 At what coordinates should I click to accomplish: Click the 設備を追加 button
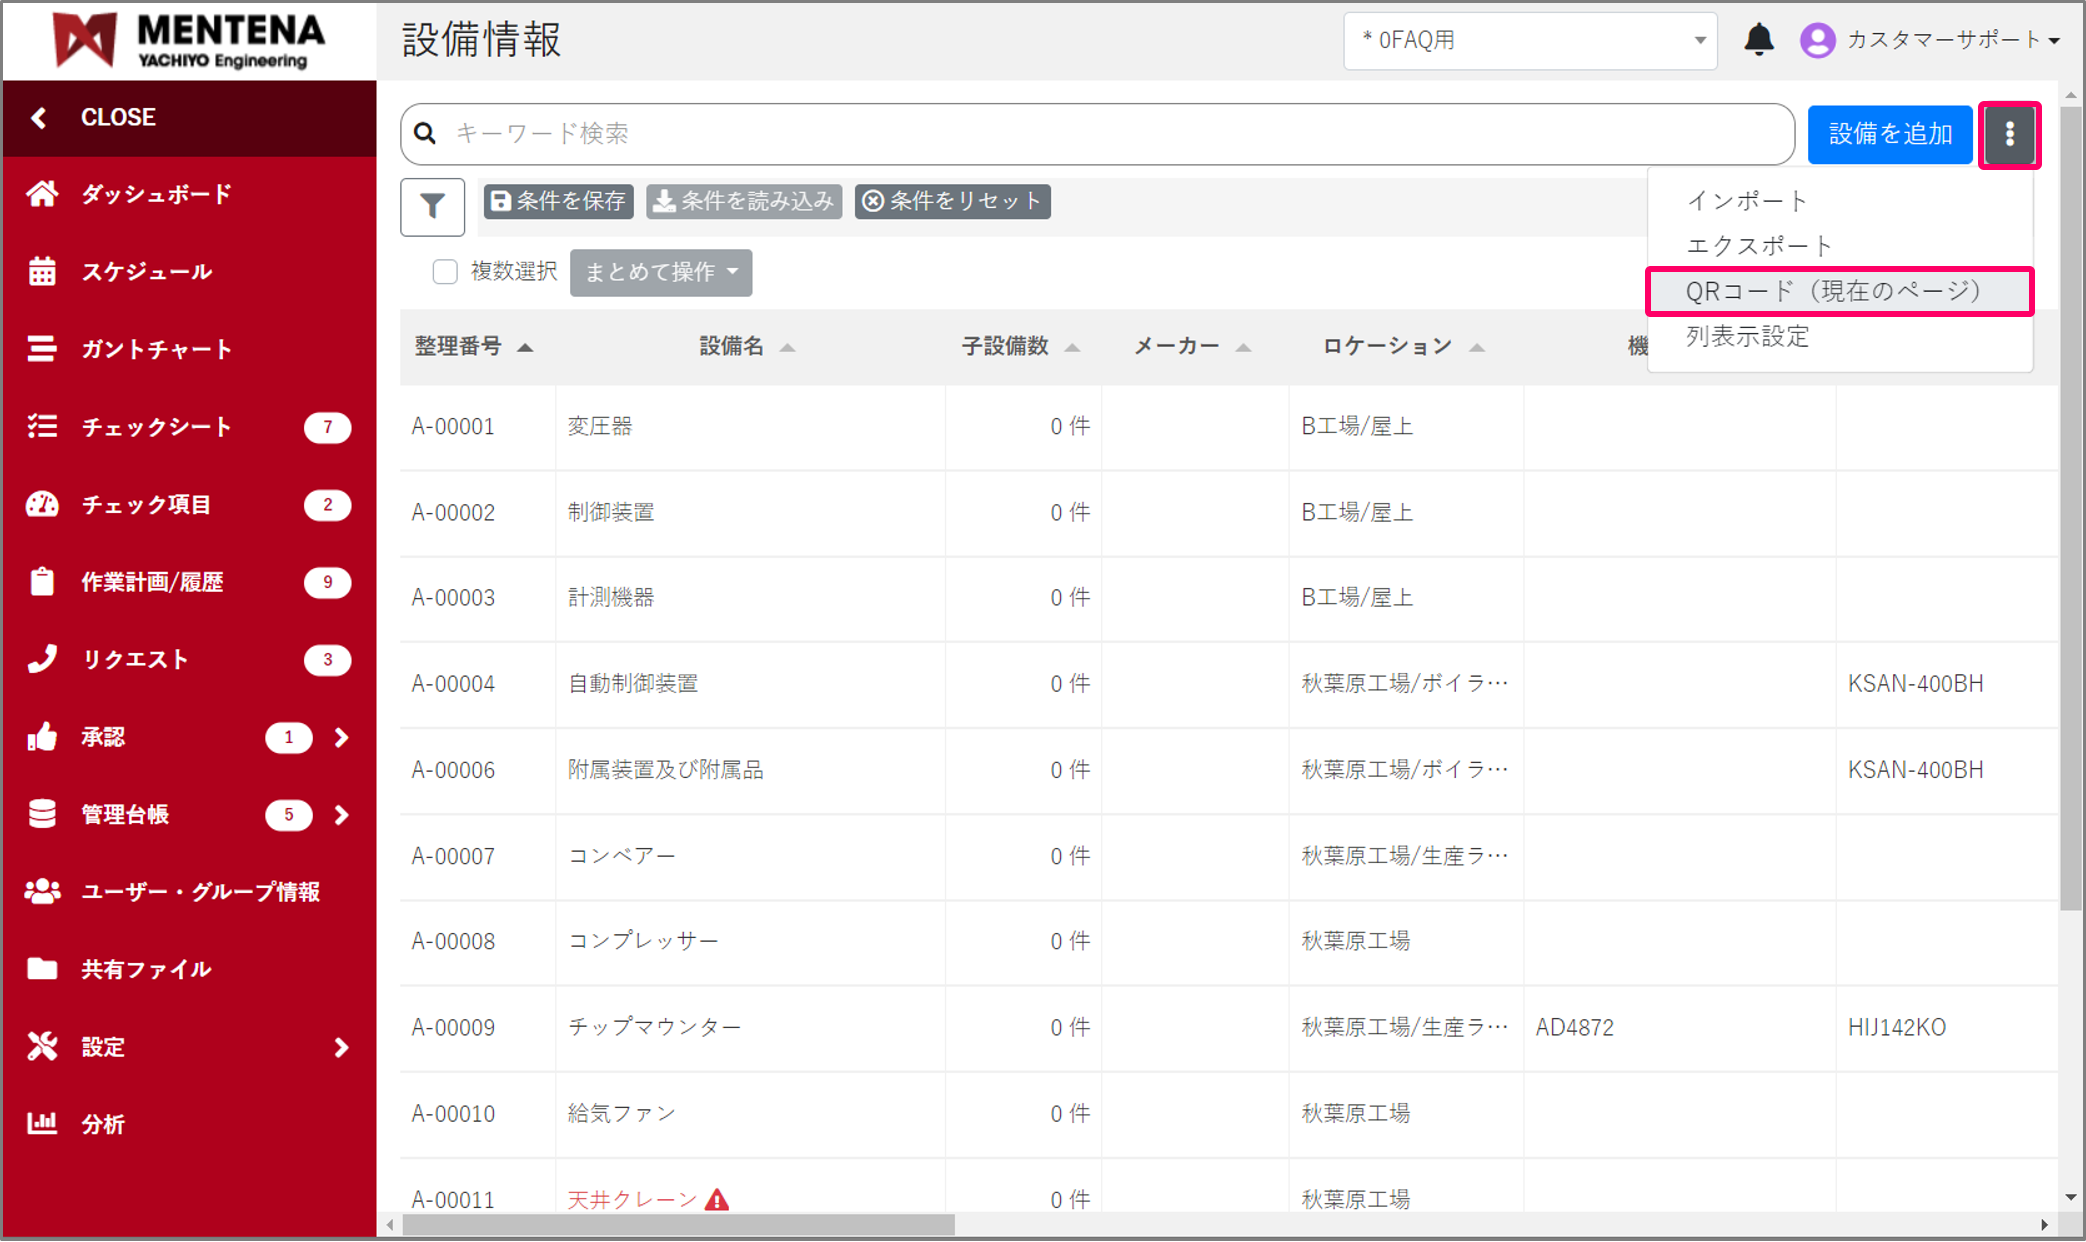point(1889,134)
